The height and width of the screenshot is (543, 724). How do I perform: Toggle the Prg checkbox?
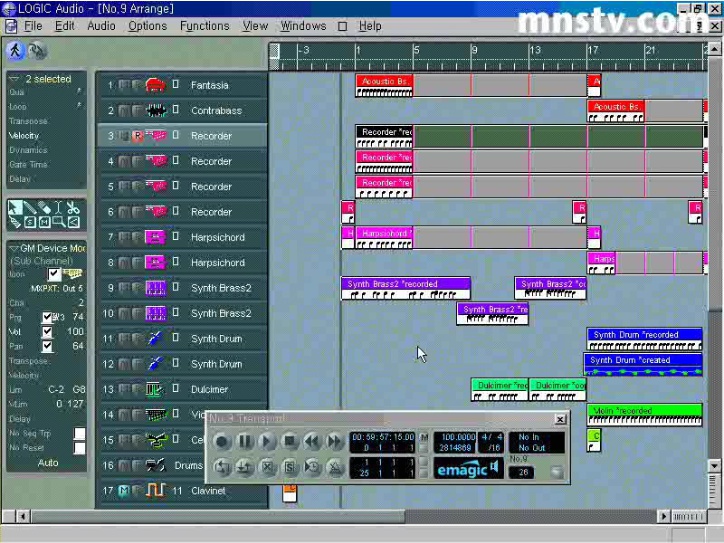(47, 317)
